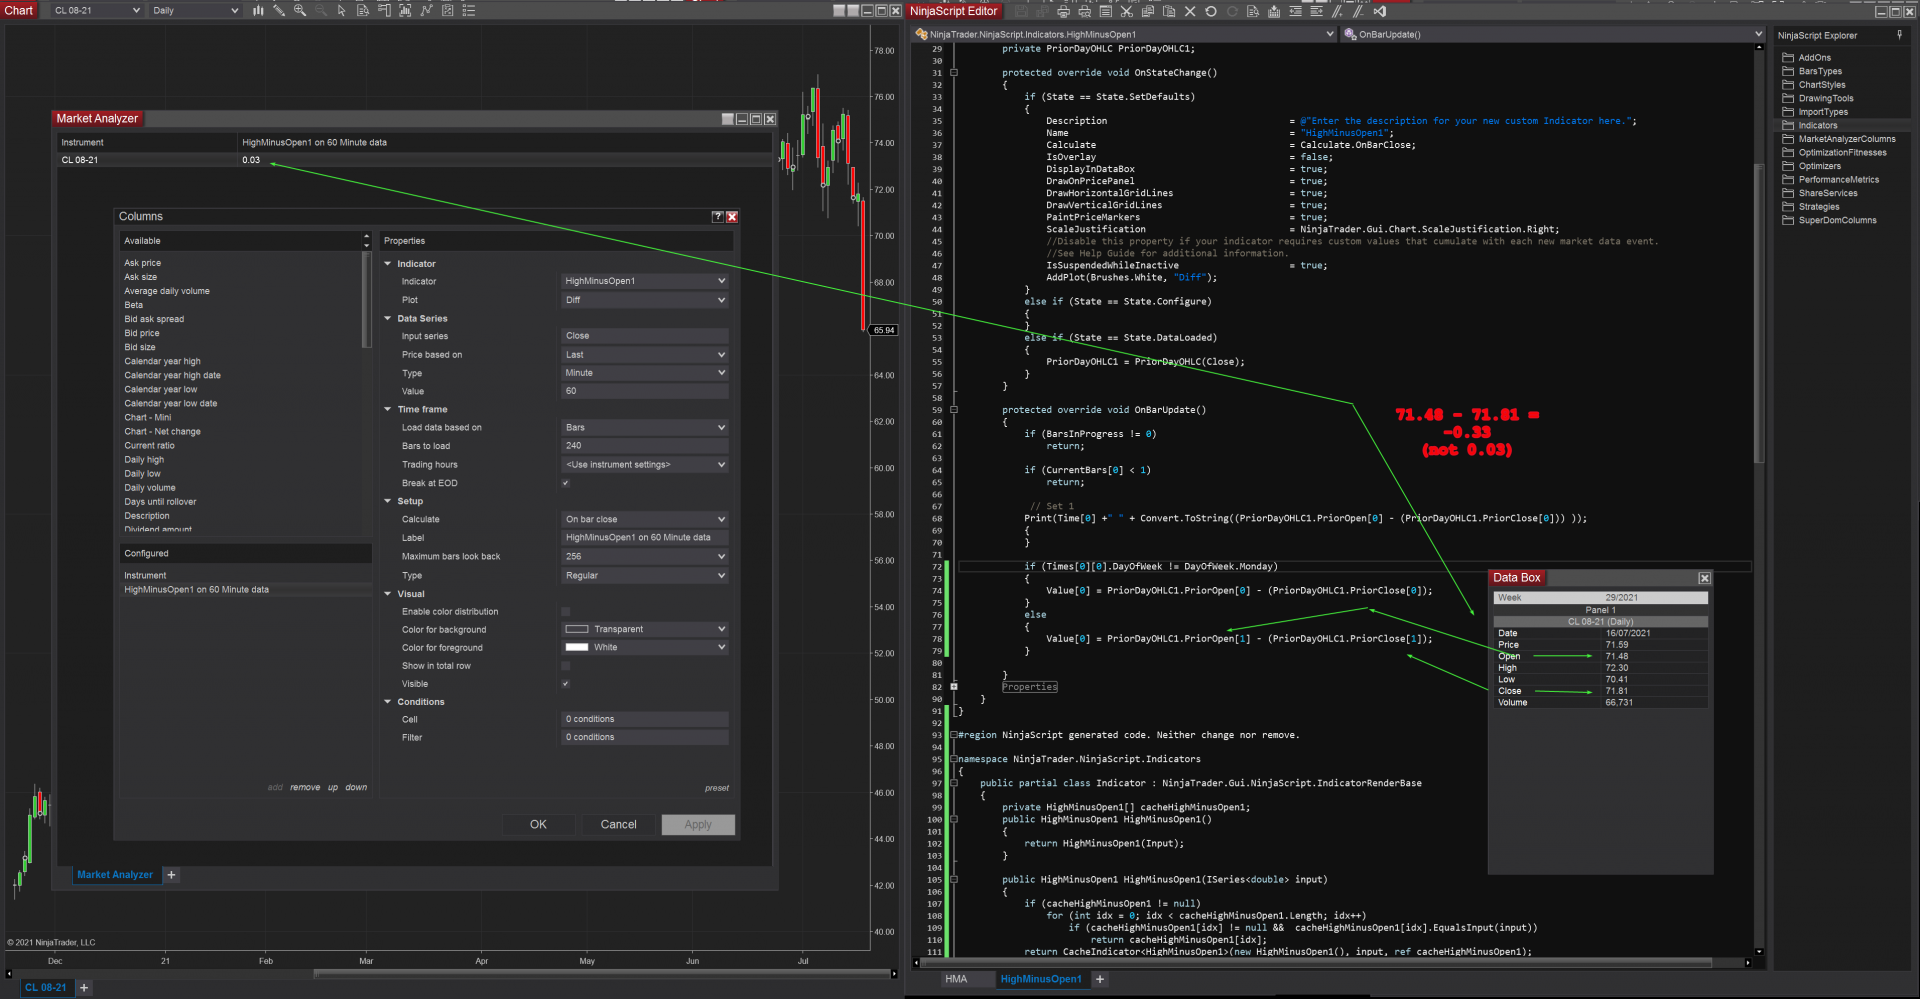Pick the Color for foreground White swatch
This screenshot has width=1920, height=999.
(x=577, y=648)
